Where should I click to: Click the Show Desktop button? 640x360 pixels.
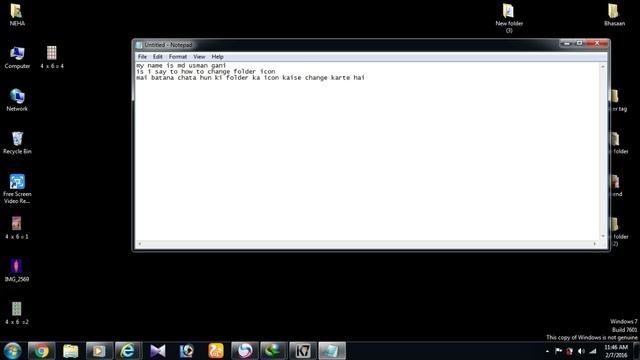click(636, 351)
